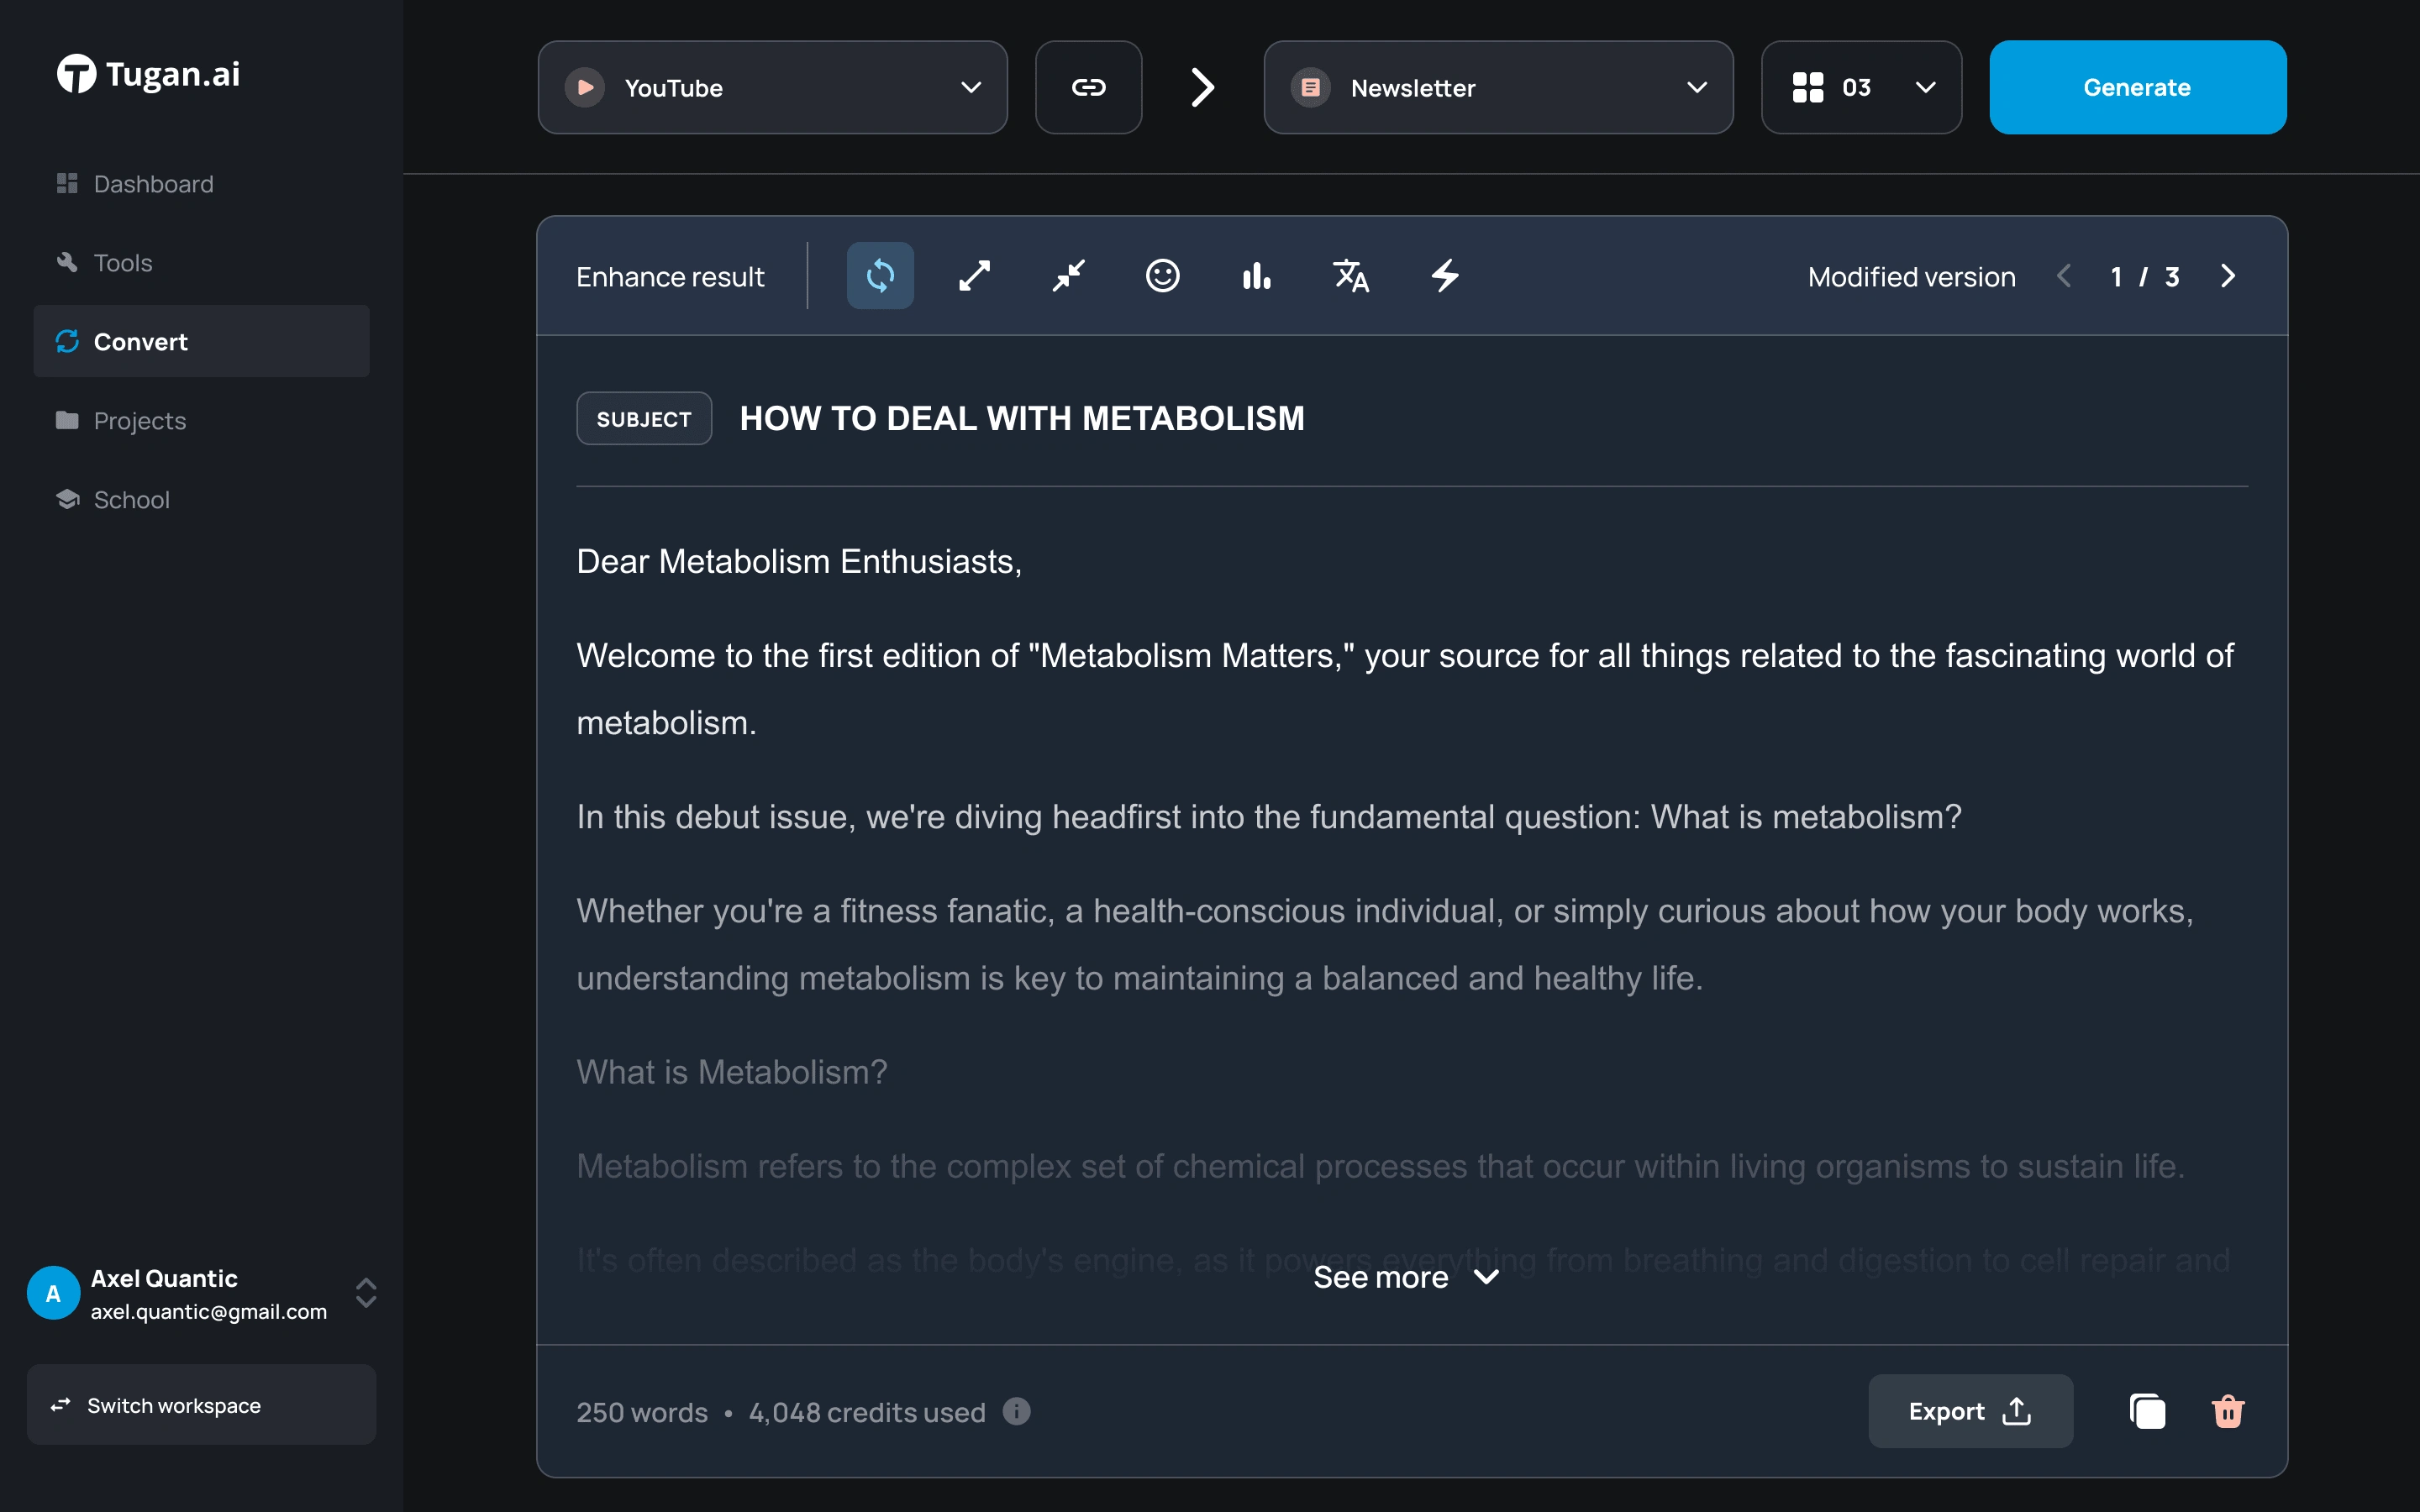Click the Dashboard grid icon
The width and height of the screenshot is (2420, 1512).
[67, 184]
